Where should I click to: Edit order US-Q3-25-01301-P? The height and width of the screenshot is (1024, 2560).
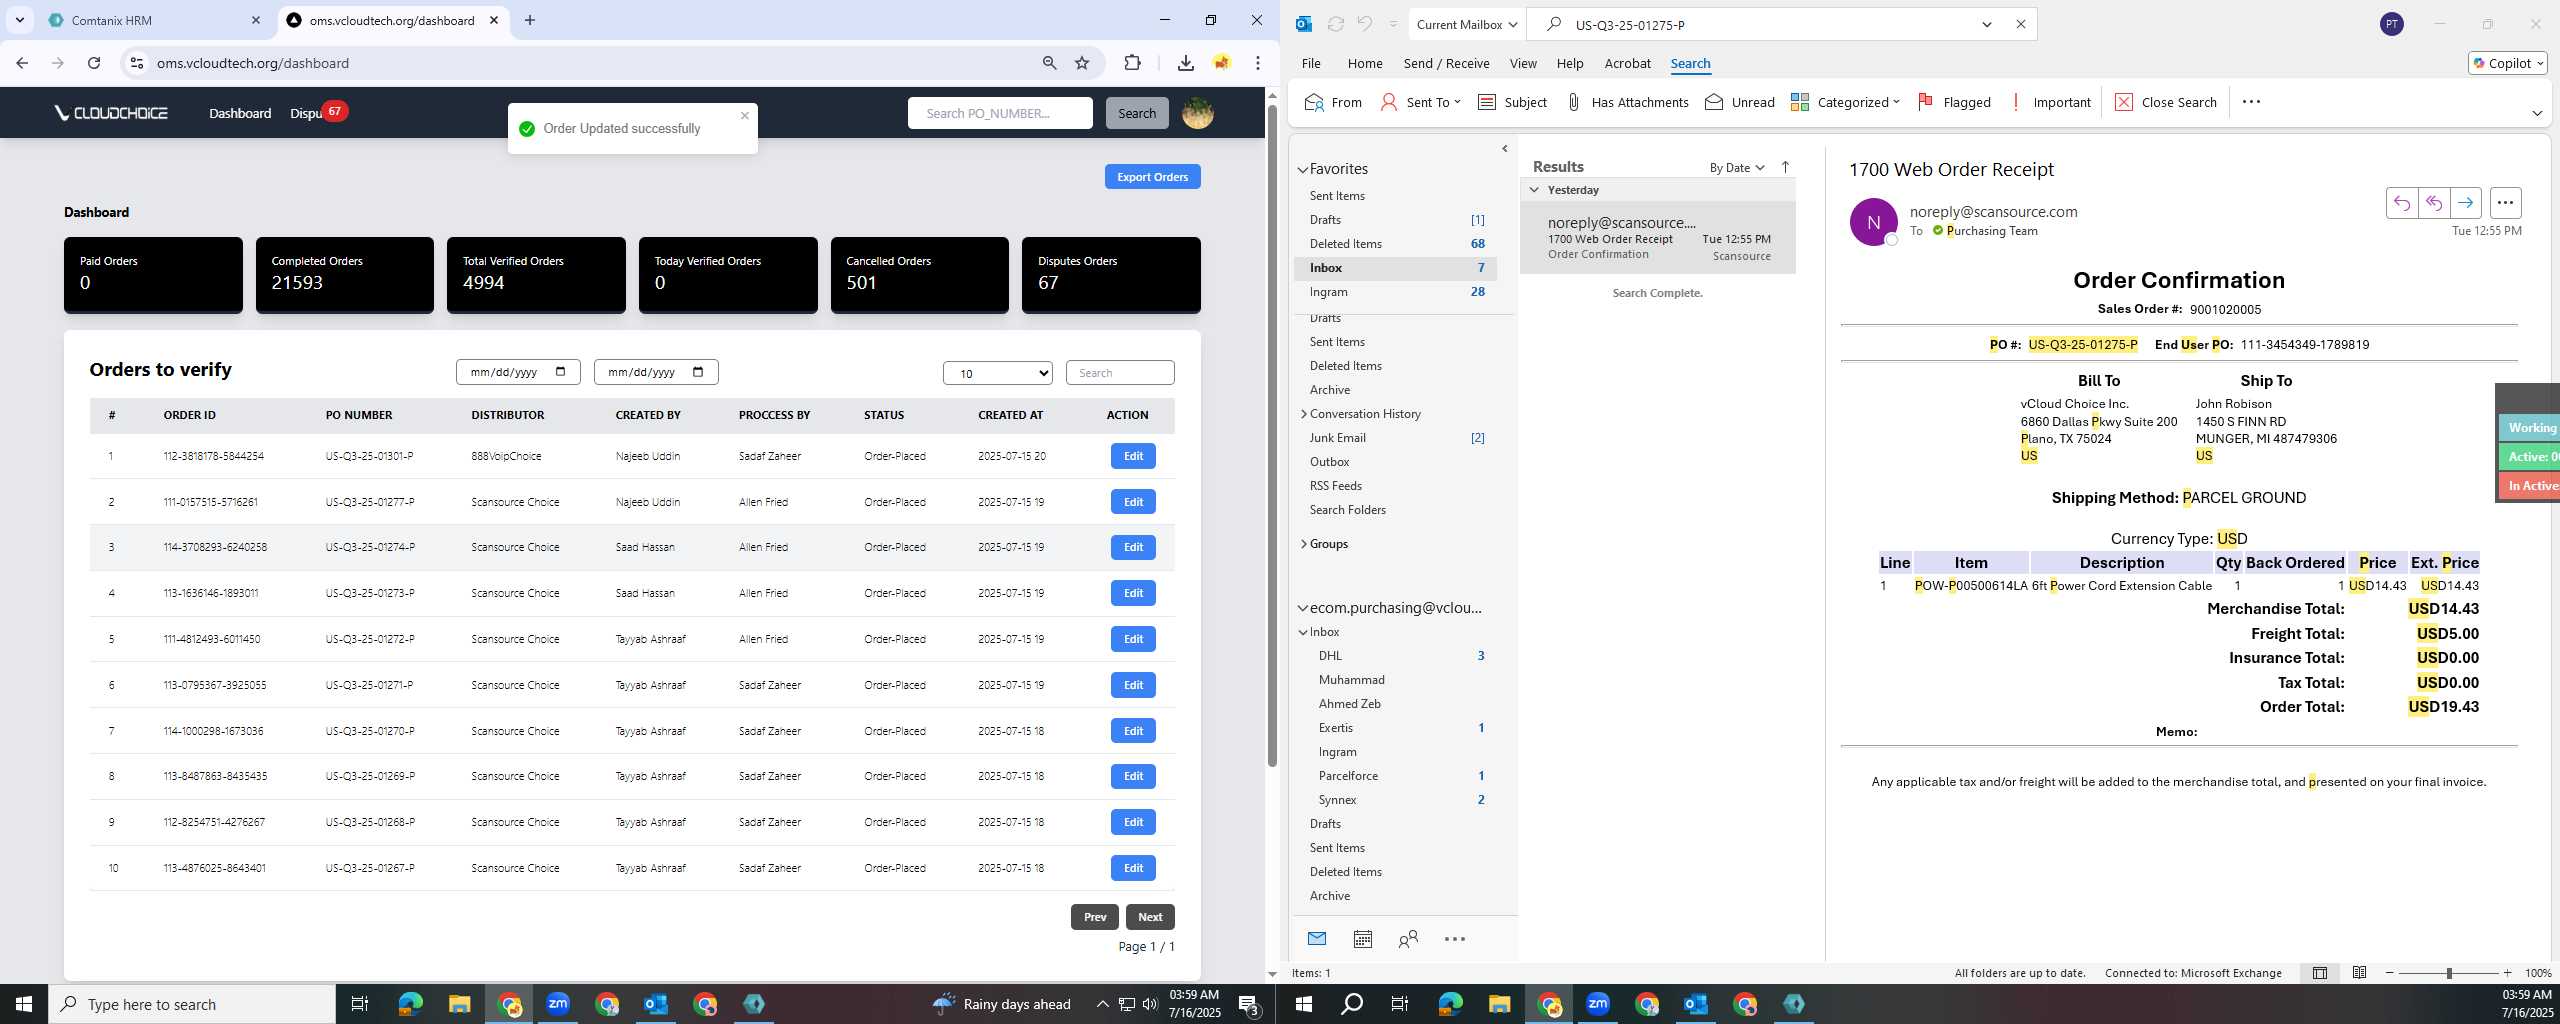tap(1133, 456)
